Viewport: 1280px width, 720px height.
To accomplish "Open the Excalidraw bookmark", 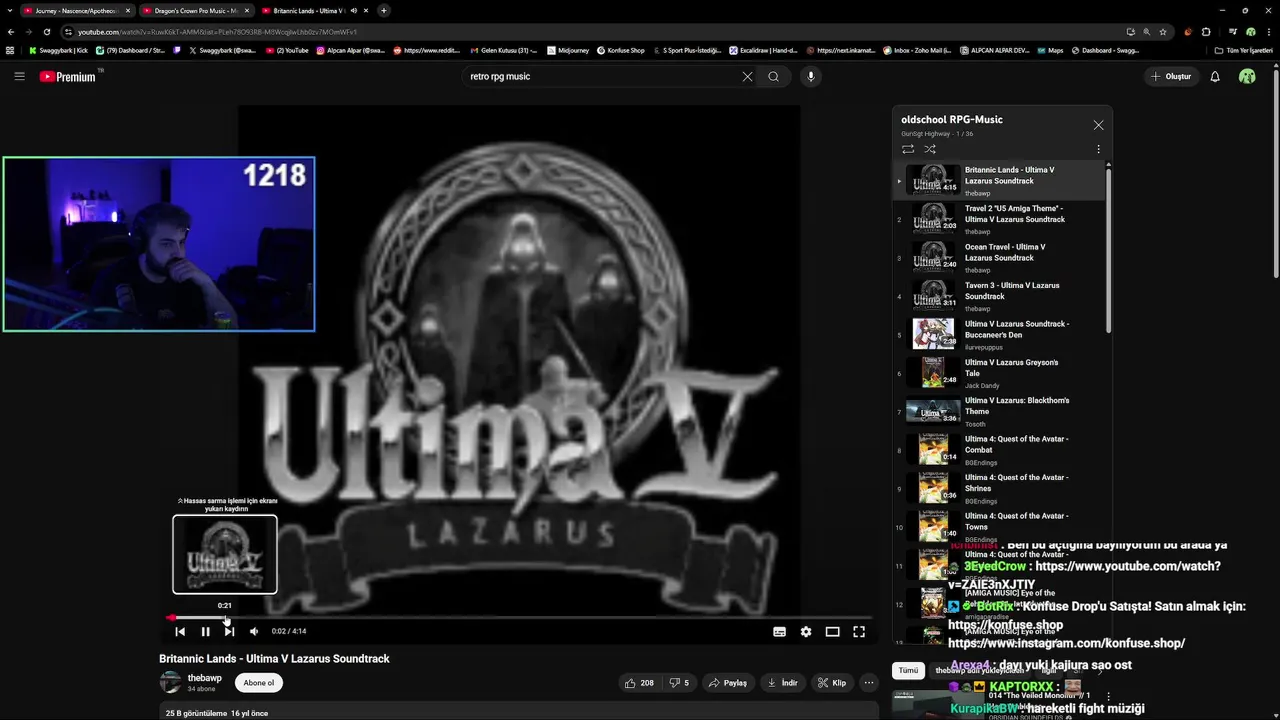I will [764, 50].
